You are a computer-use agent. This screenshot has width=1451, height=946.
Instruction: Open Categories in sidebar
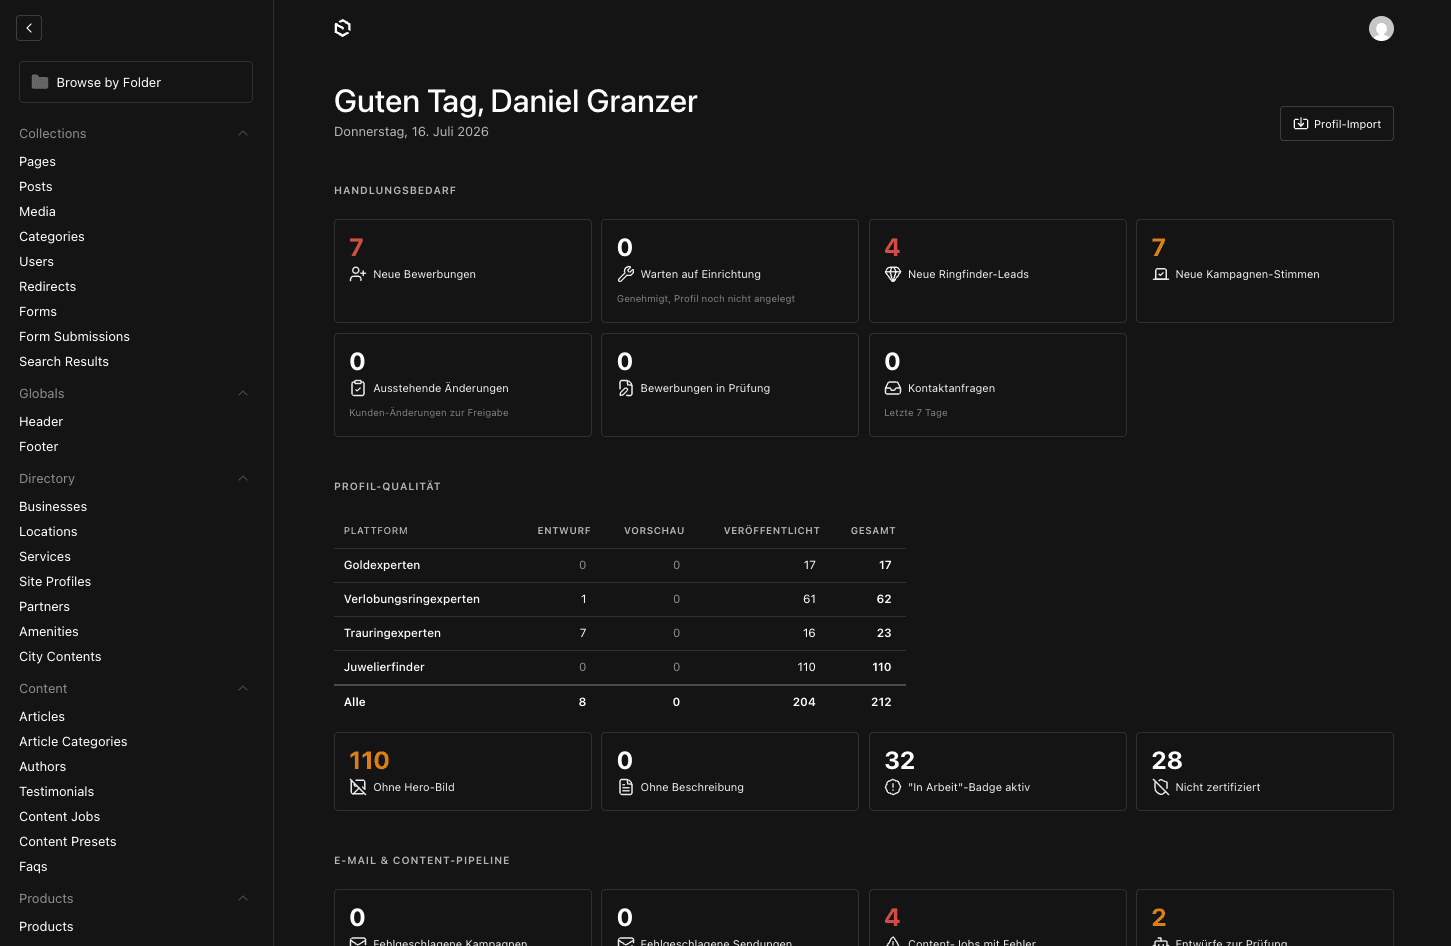pyautogui.click(x=51, y=236)
